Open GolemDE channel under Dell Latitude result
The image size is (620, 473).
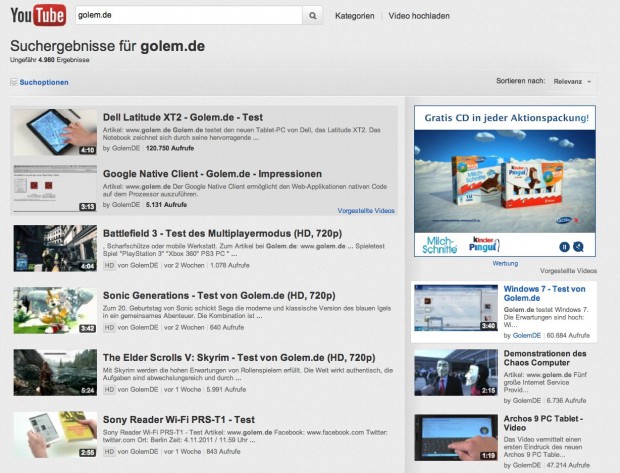coord(126,148)
